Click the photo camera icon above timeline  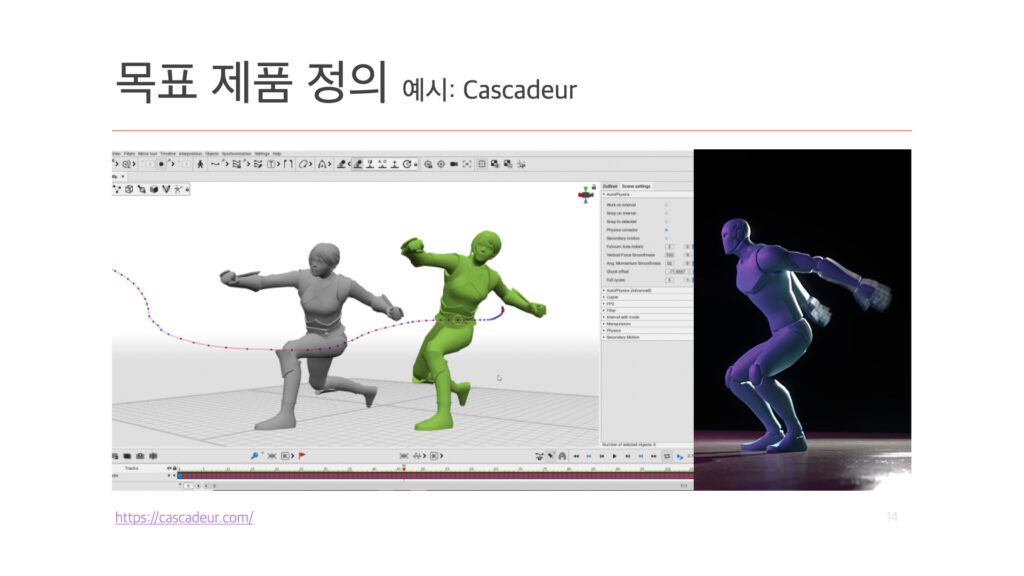click(x=140, y=456)
